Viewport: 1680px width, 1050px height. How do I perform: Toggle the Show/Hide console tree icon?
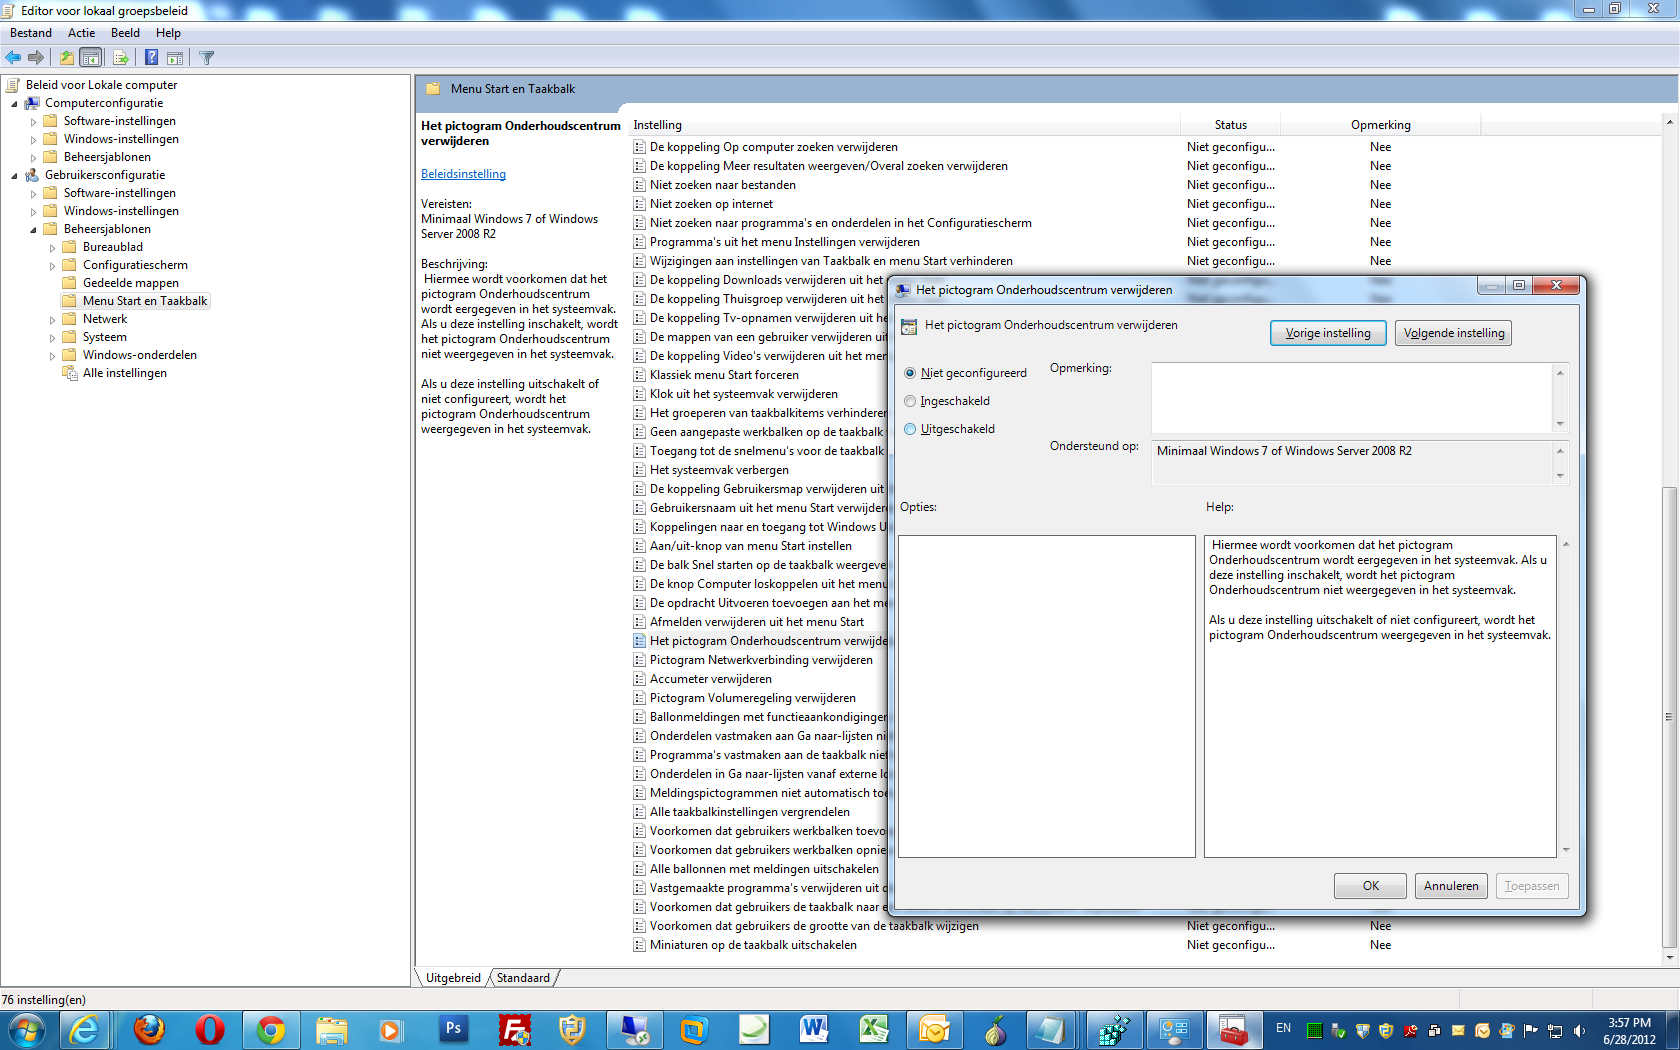pos(91,57)
